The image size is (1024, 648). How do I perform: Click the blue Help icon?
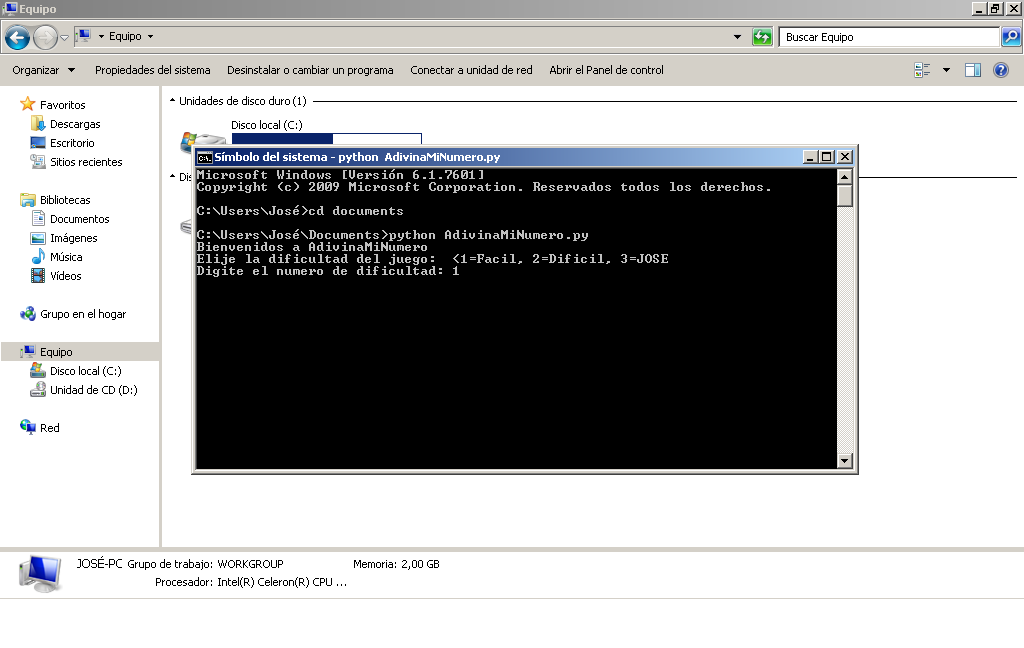point(1000,70)
